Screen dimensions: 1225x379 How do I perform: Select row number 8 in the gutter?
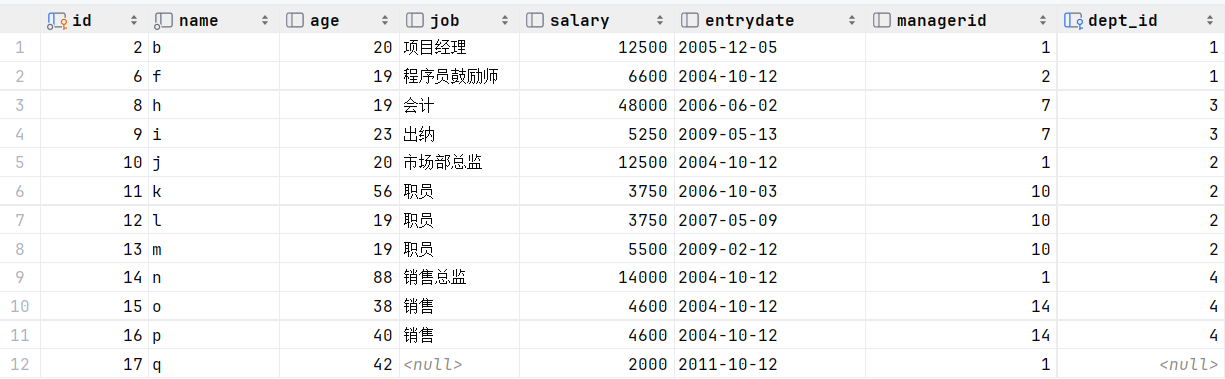tap(20, 249)
